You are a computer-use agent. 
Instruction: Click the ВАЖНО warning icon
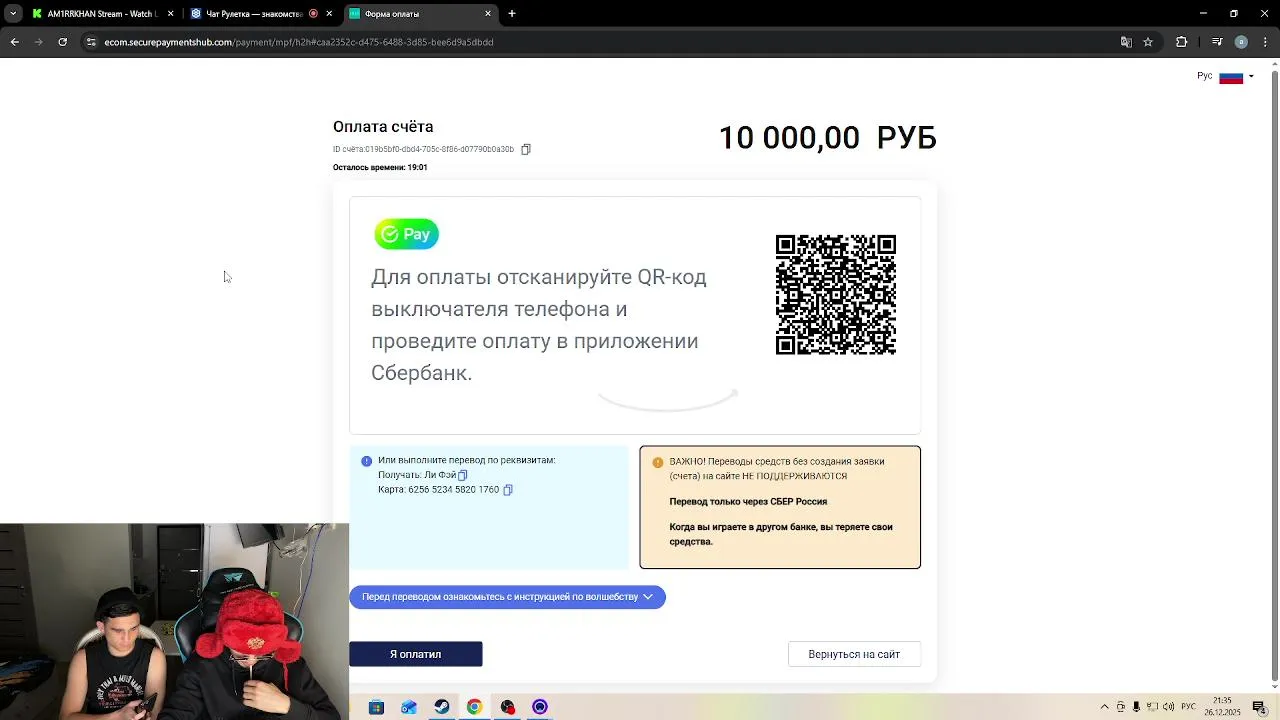[657, 462]
